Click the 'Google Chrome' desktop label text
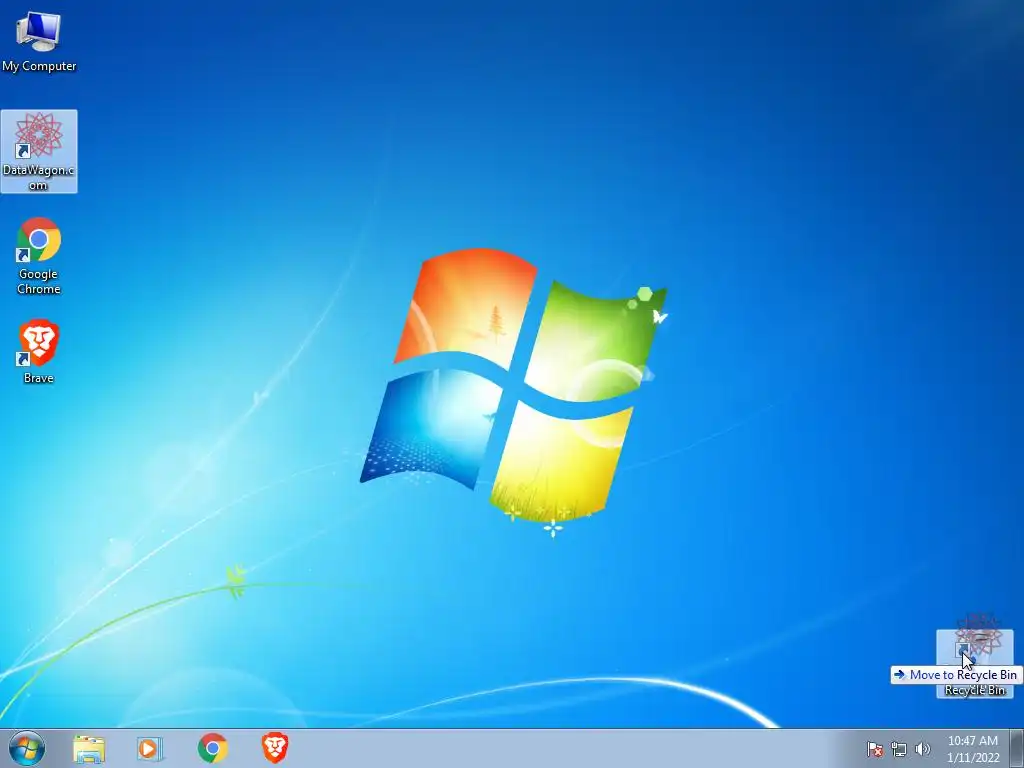 click(x=39, y=281)
